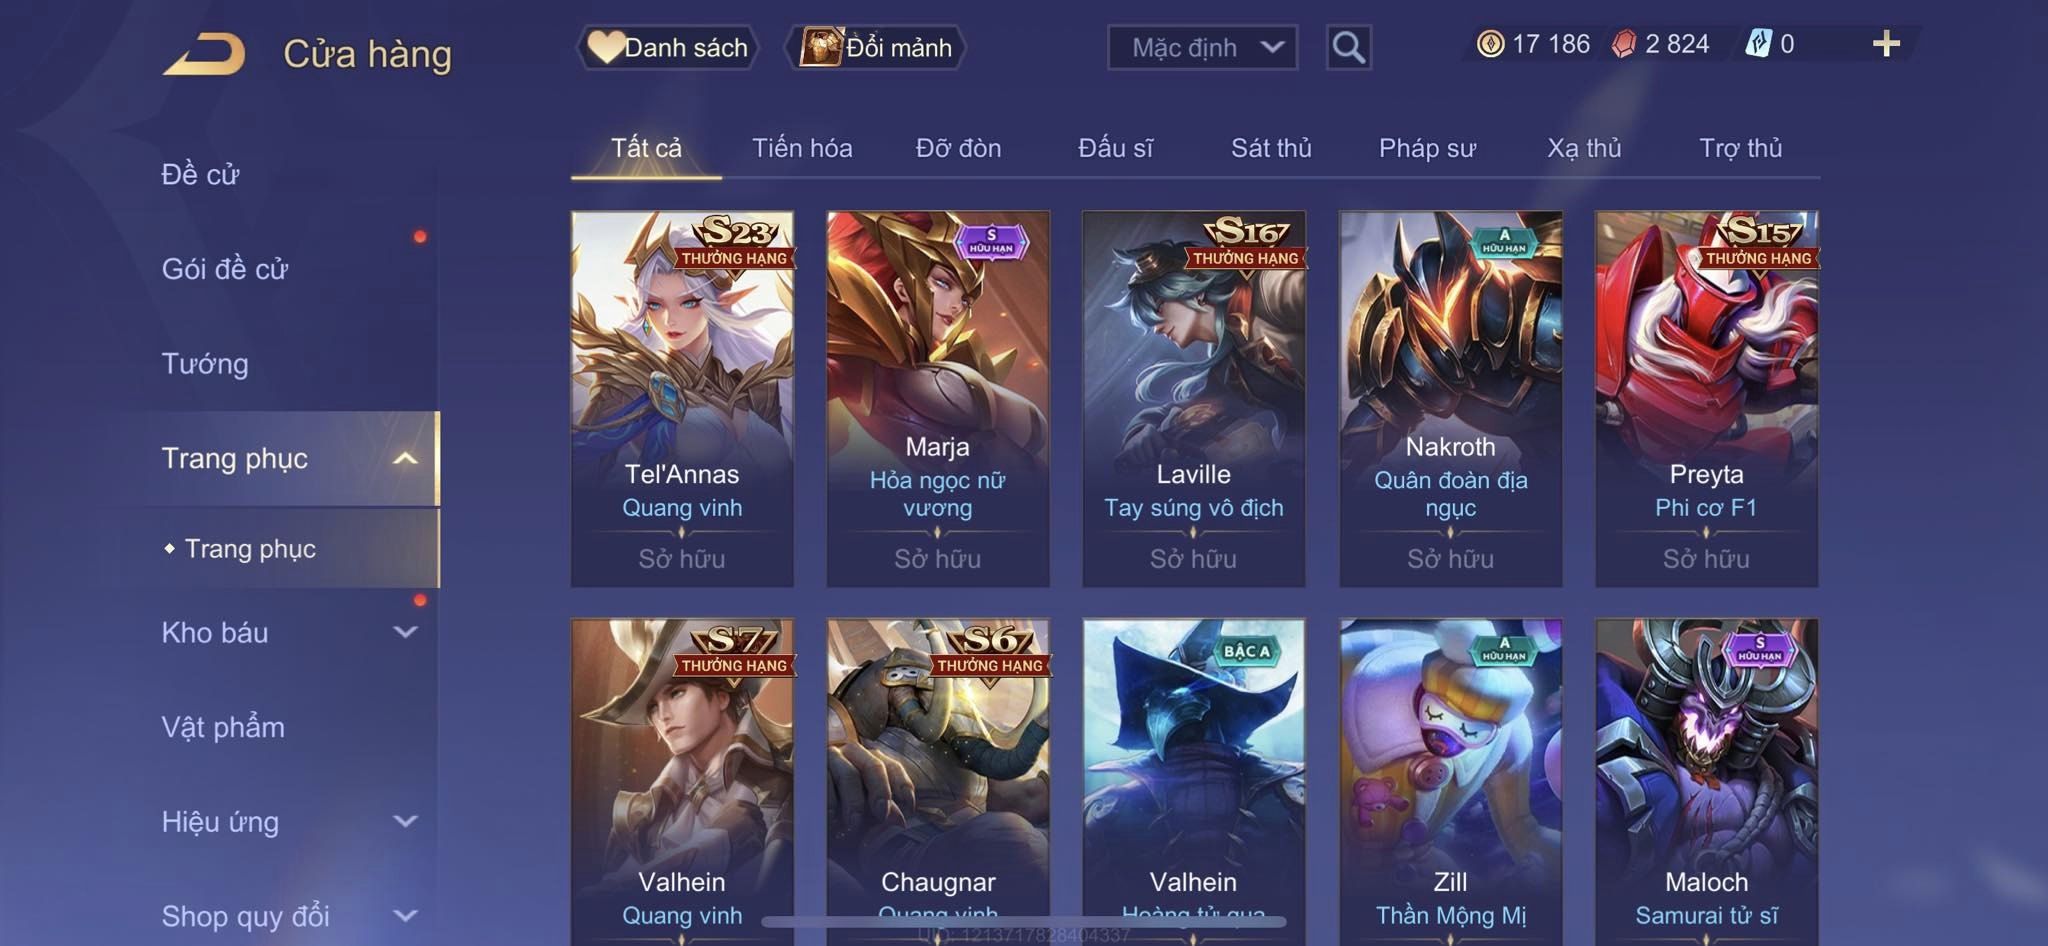Image resolution: width=2048 pixels, height=946 pixels.
Task: Select the Tel'Annas Quang vinh skin card
Action: (682, 398)
